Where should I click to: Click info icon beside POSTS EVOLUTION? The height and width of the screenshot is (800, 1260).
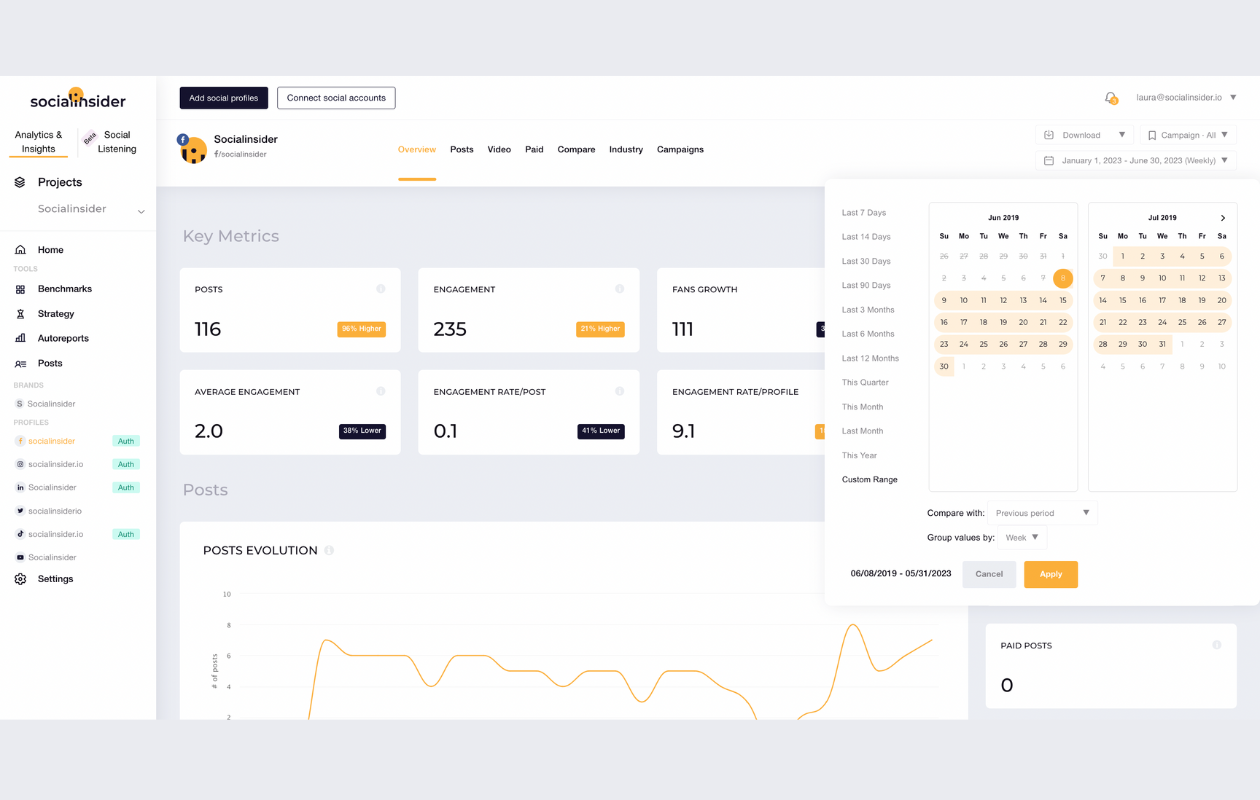329,550
